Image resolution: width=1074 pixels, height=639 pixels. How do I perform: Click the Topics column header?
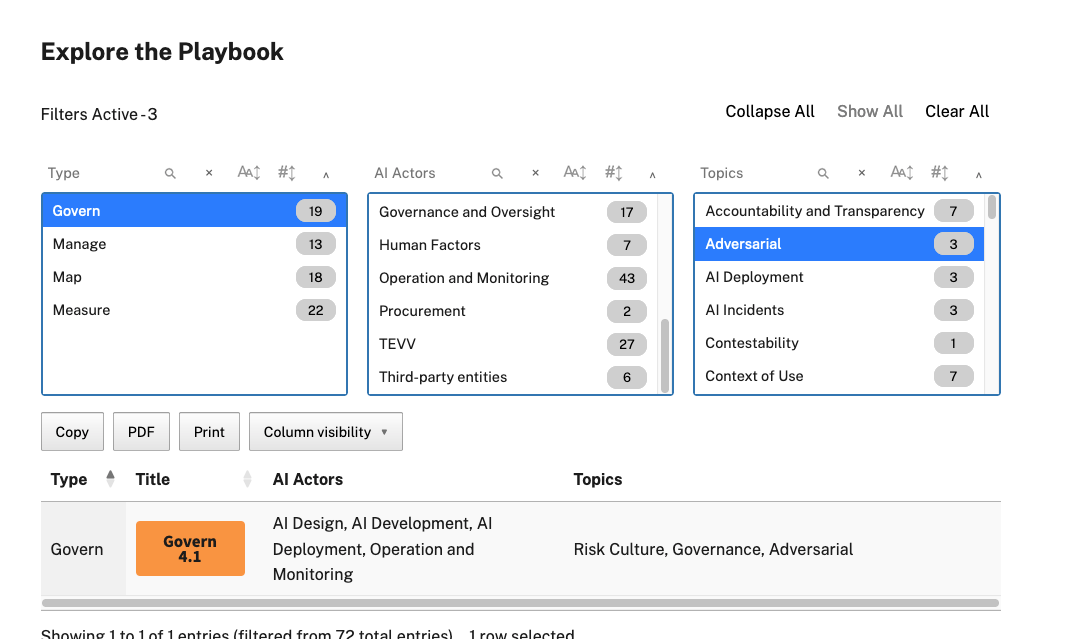coord(597,479)
